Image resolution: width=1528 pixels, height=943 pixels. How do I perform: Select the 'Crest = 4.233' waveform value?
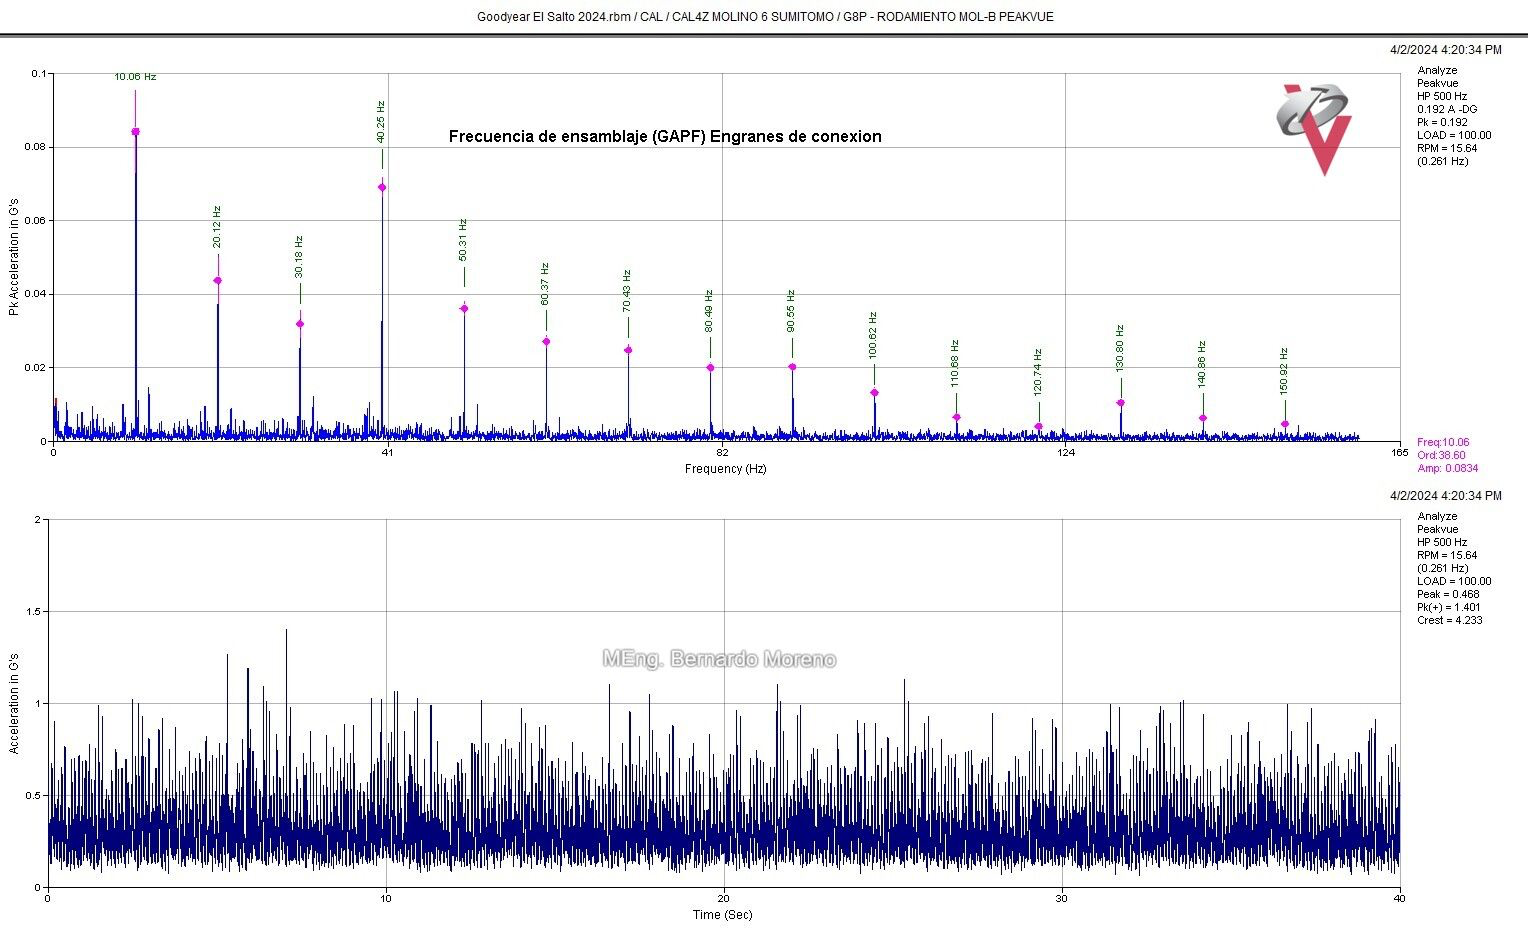tap(1450, 620)
